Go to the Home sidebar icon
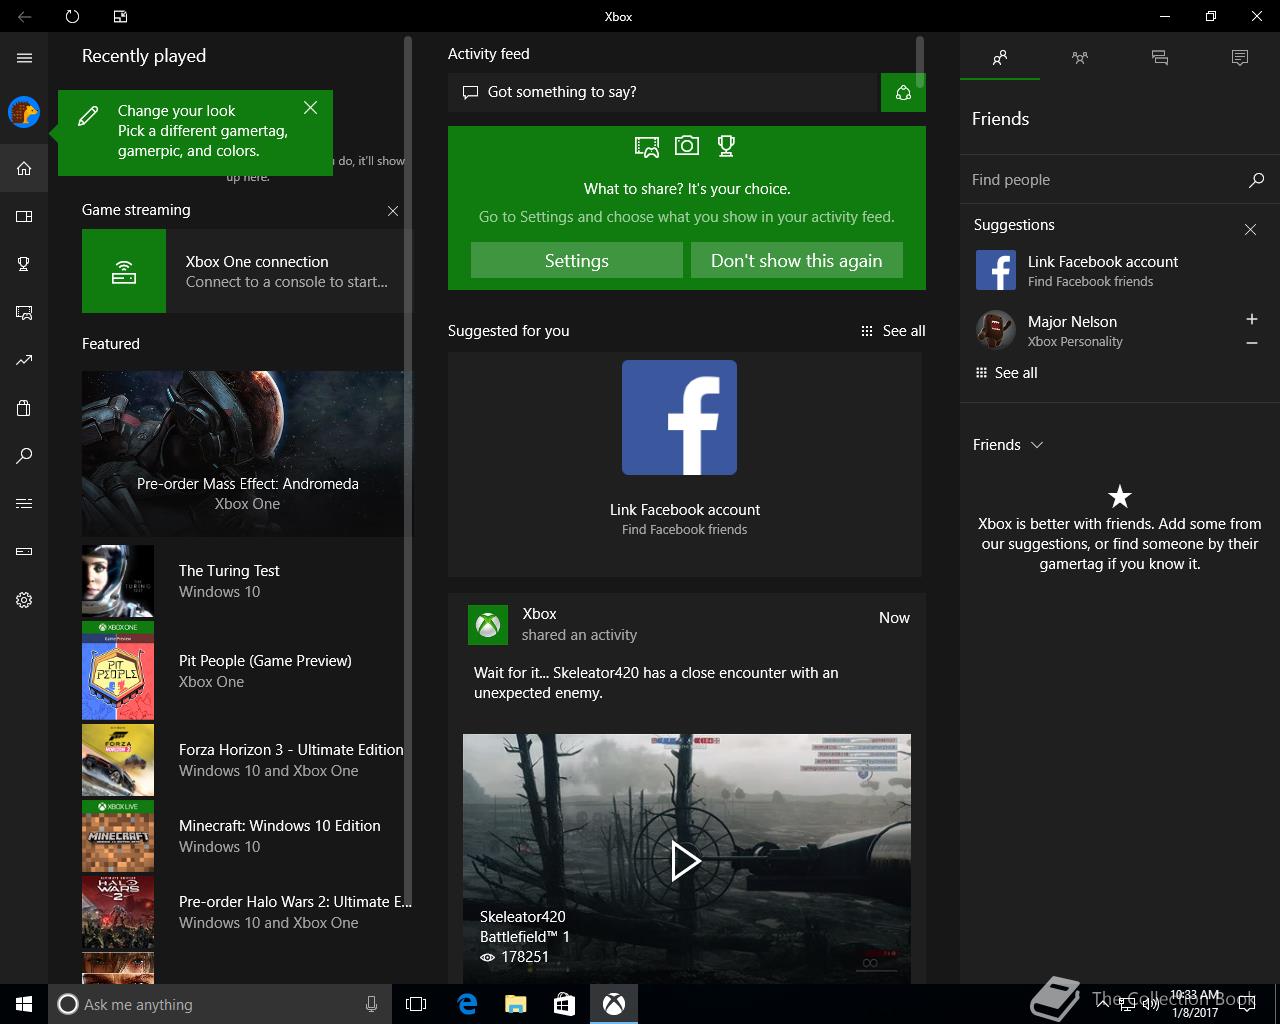This screenshot has height=1024, width=1280. click(24, 168)
